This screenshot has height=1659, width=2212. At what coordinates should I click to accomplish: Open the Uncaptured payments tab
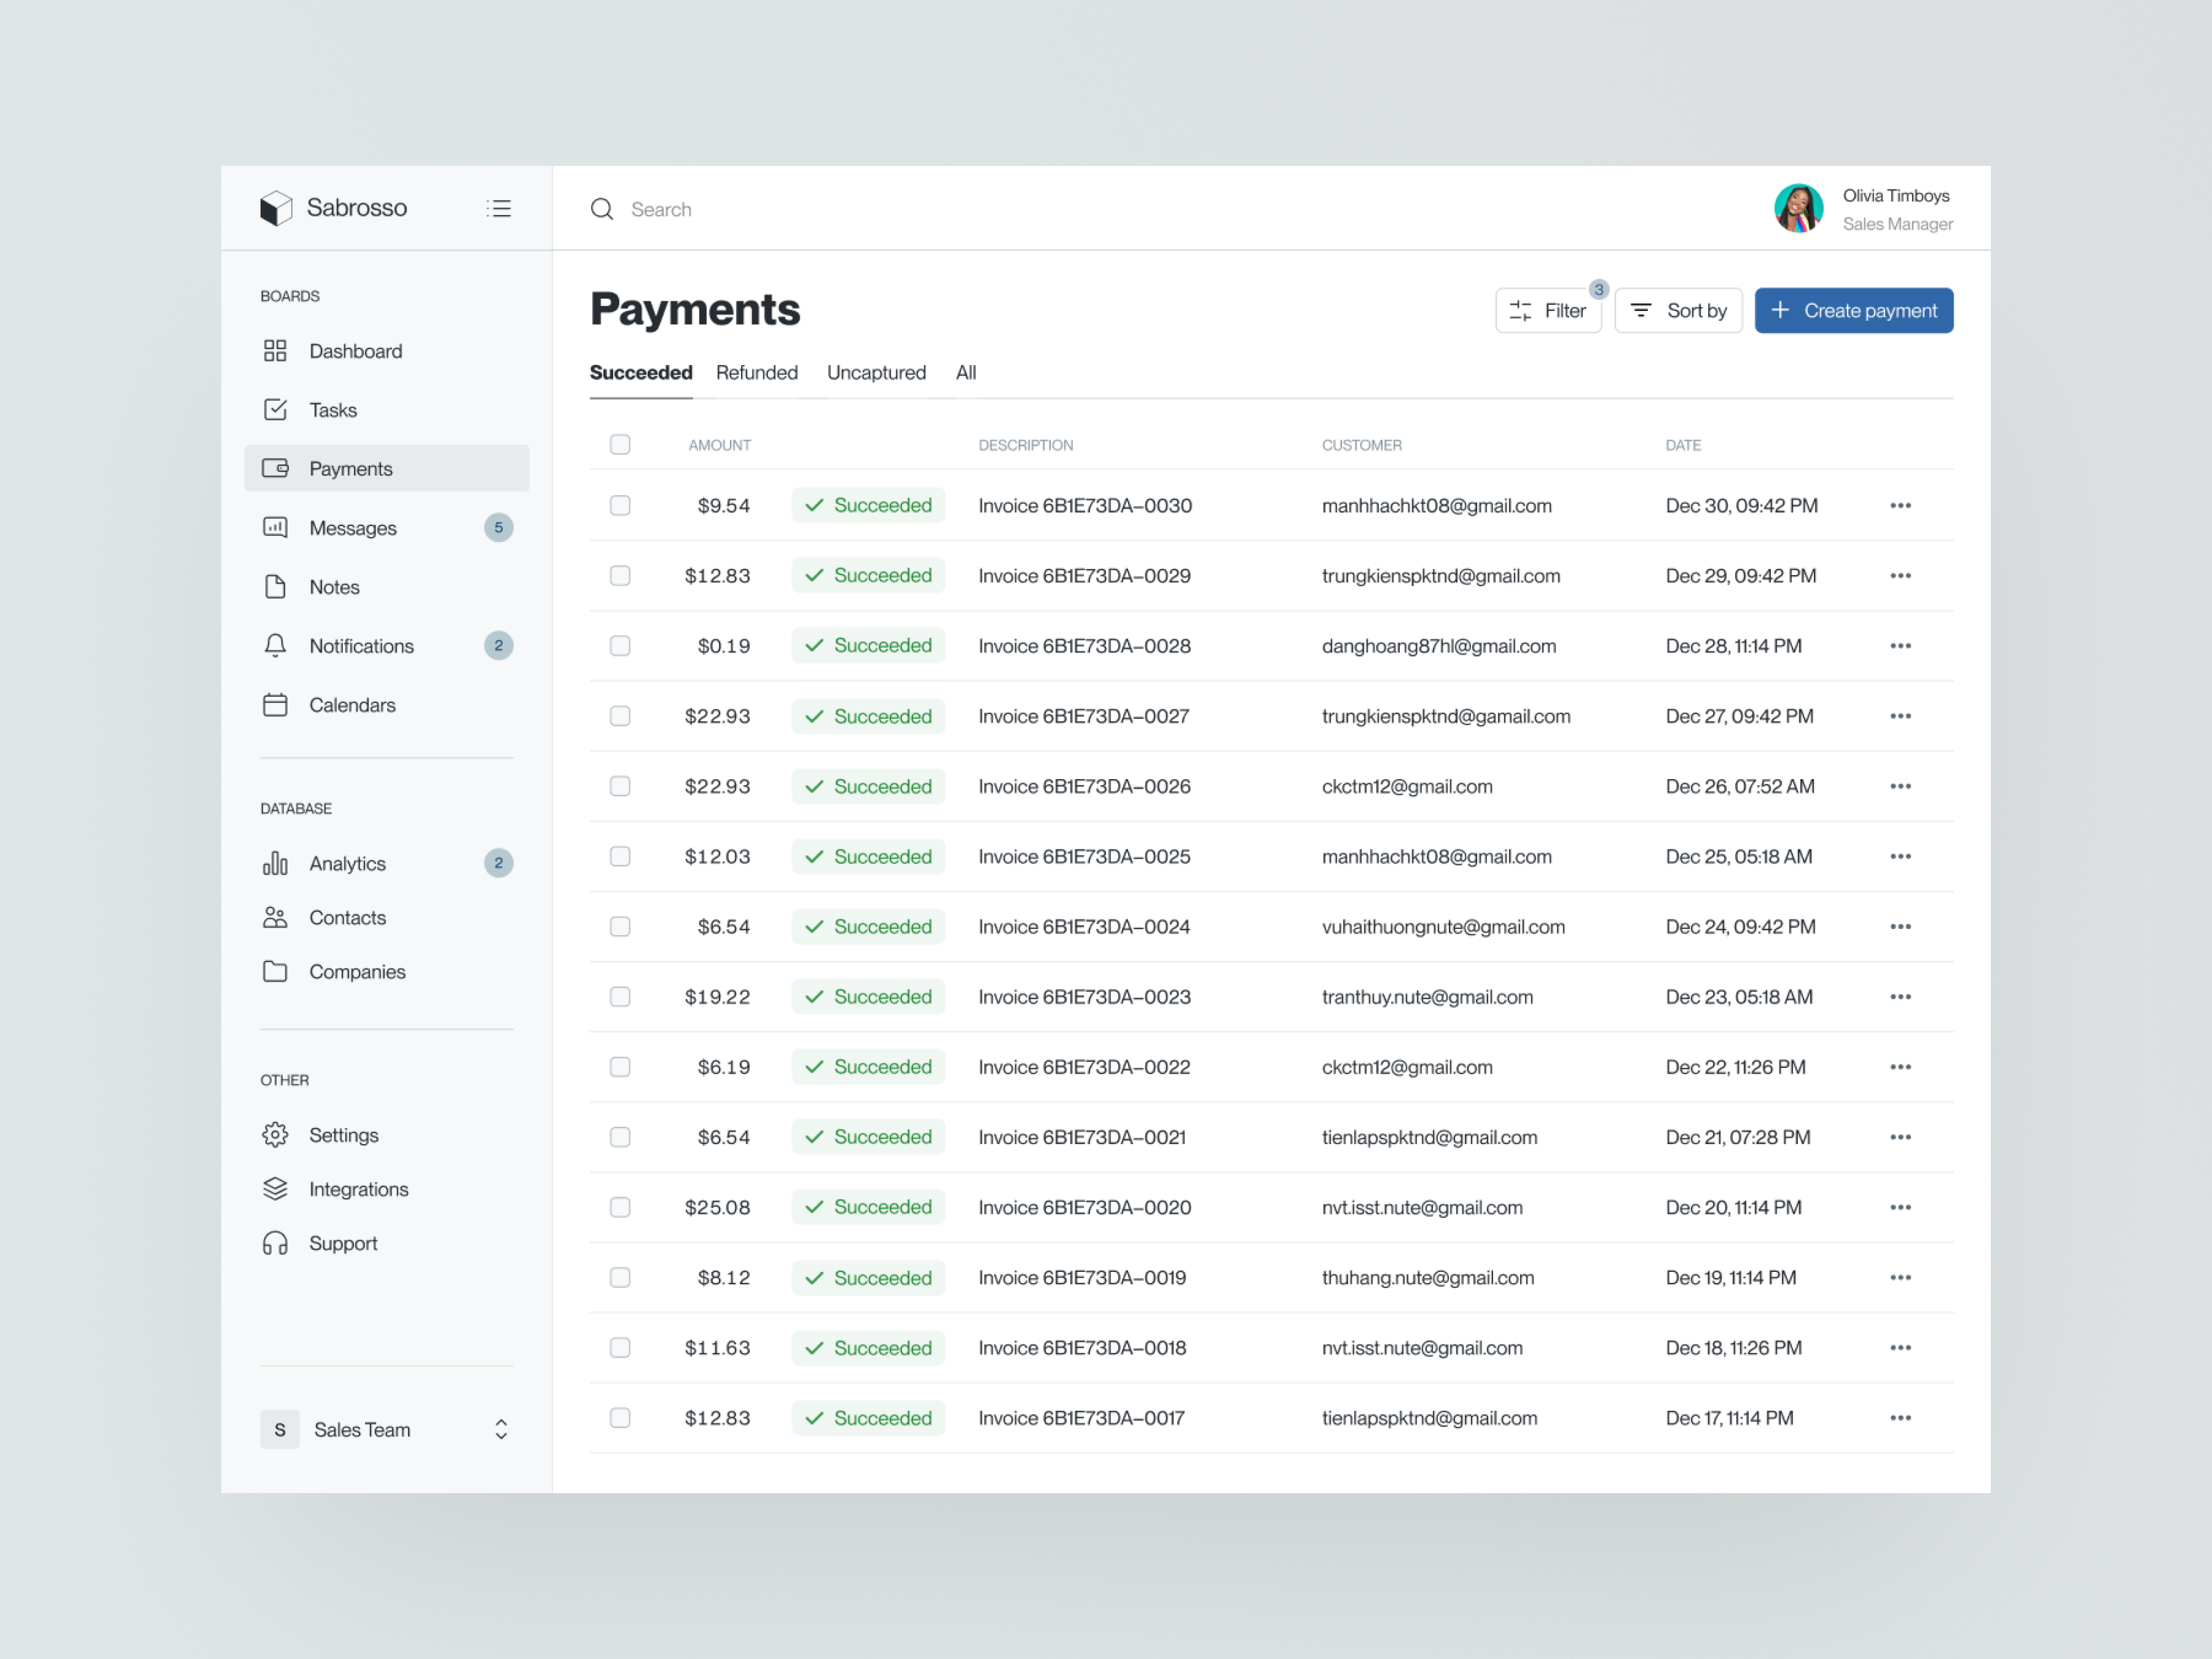pos(876,372)
